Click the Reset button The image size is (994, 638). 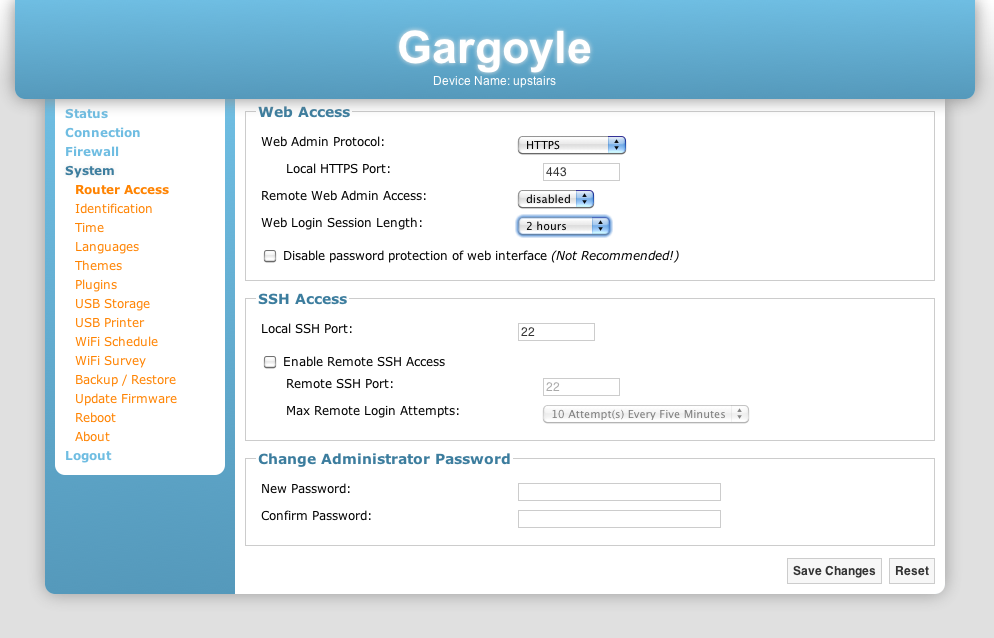click(911, 571)
